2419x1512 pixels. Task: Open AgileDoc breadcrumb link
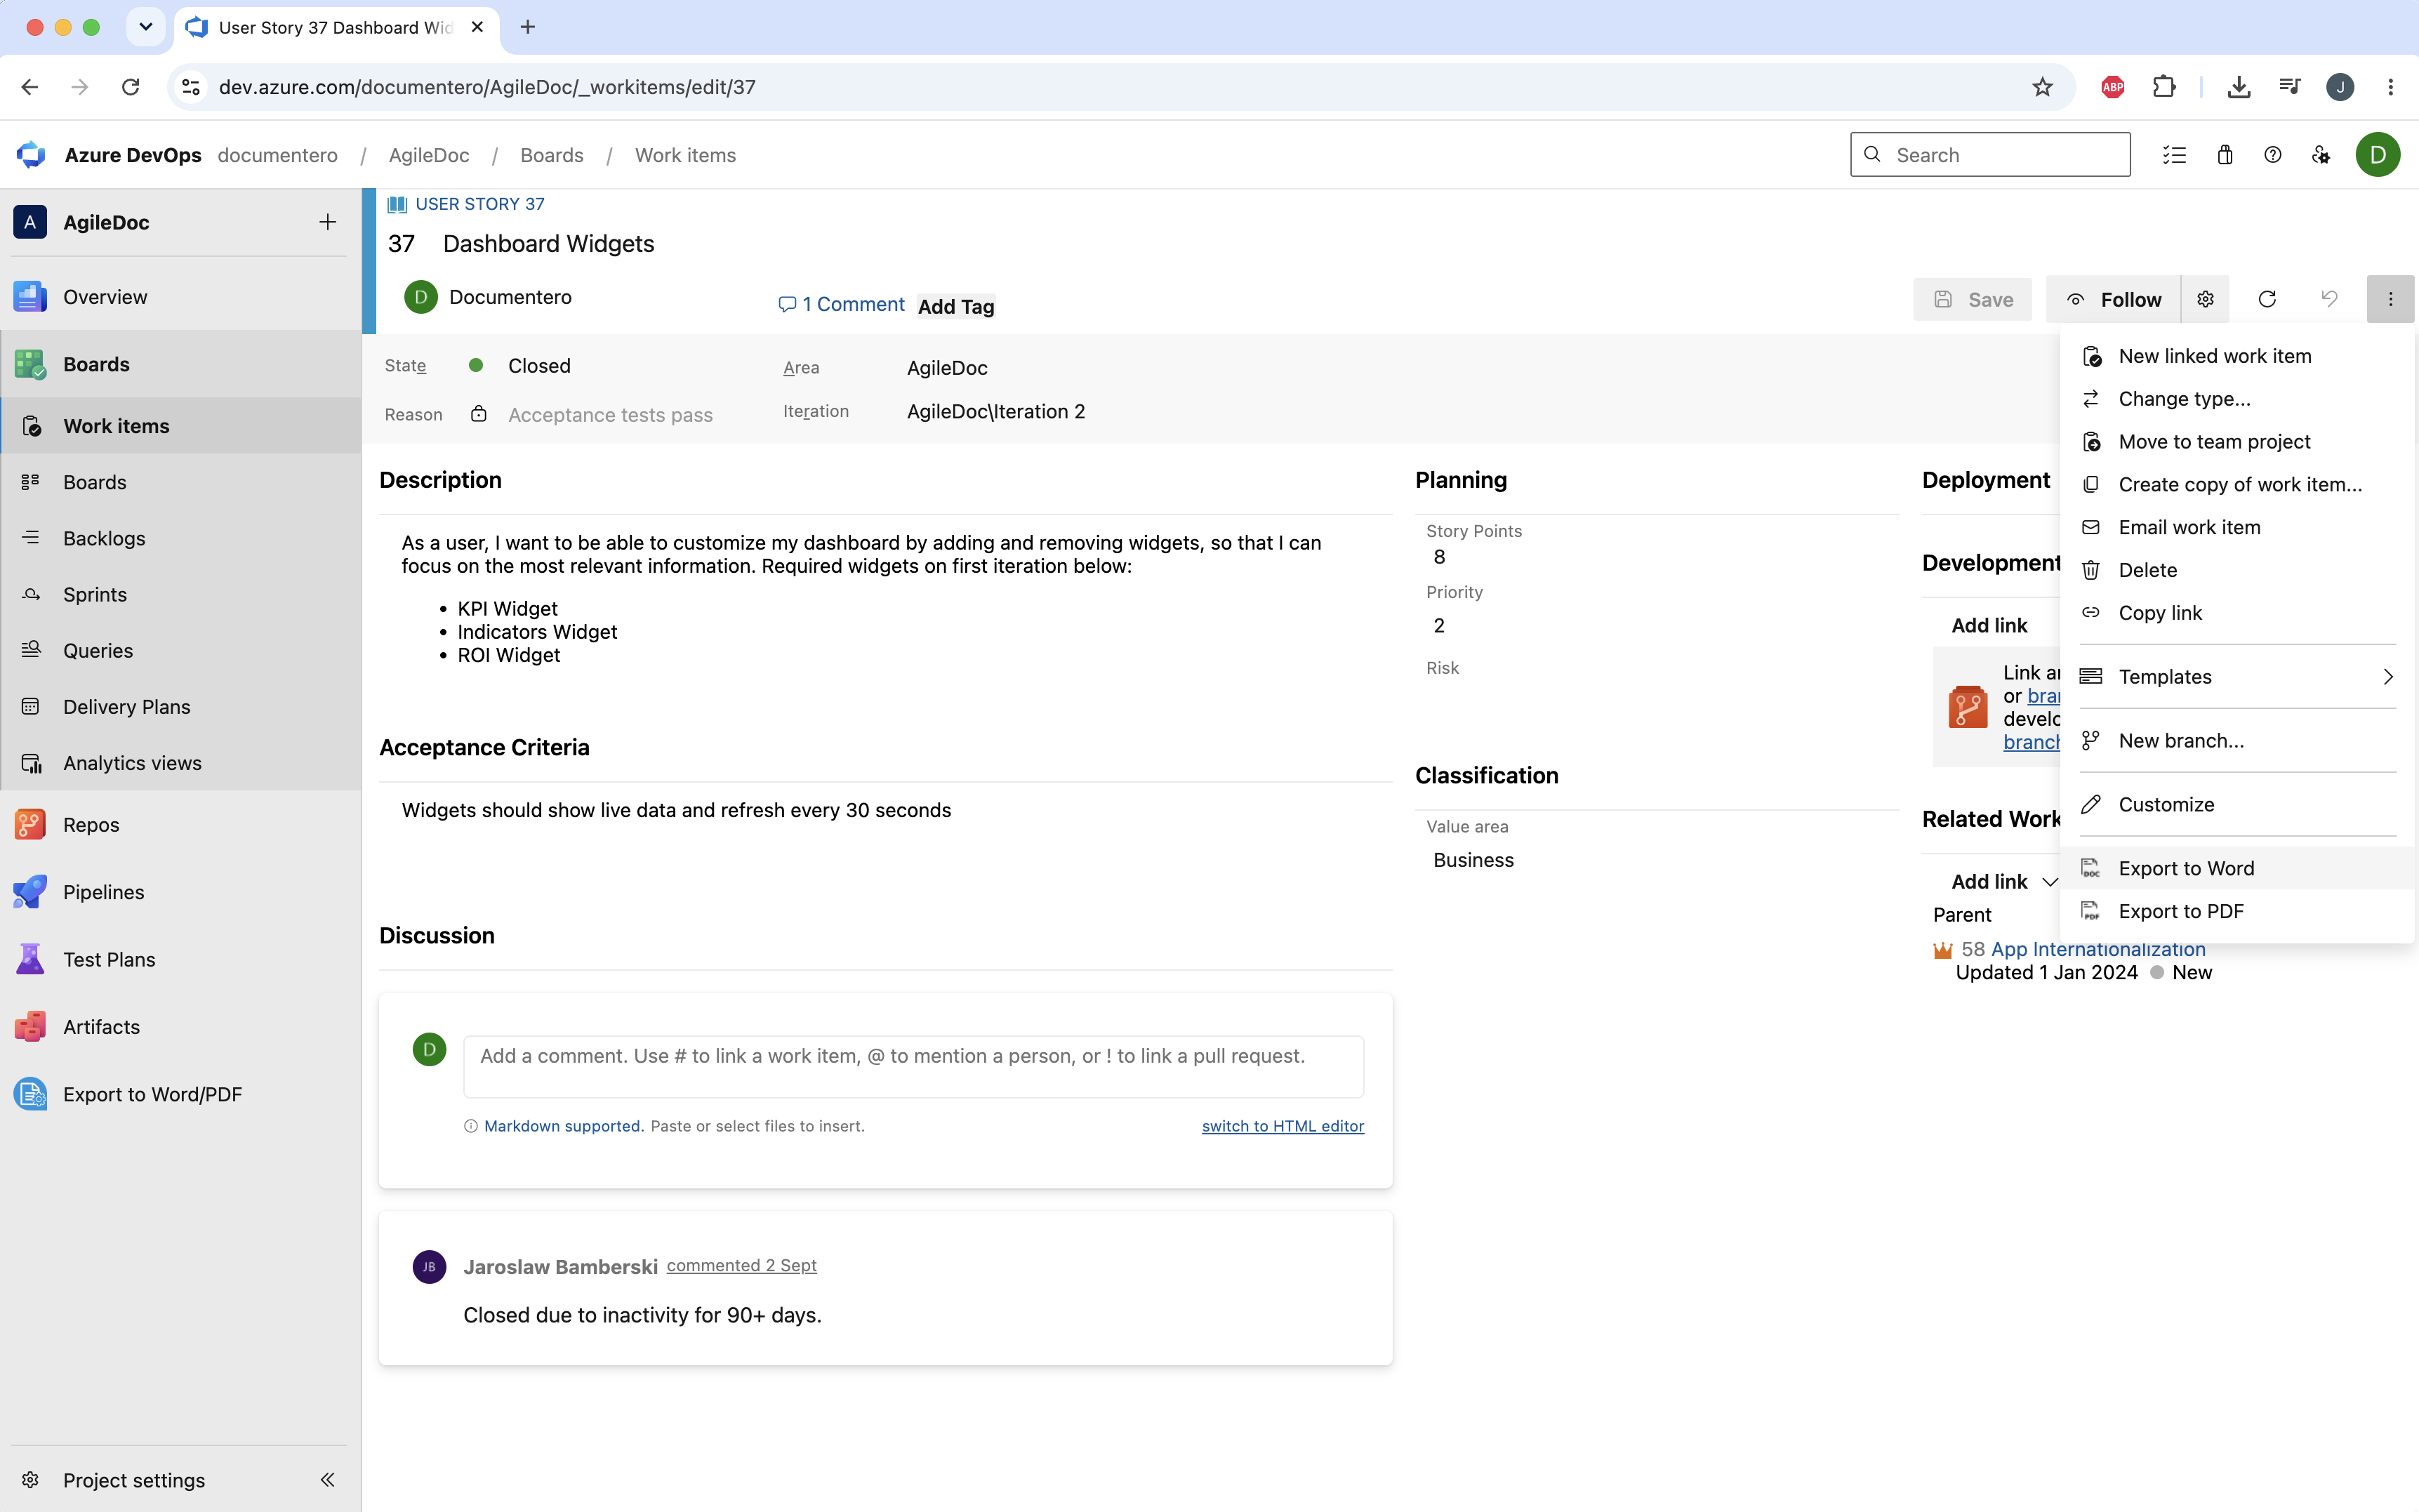click(x=429, y=155)
